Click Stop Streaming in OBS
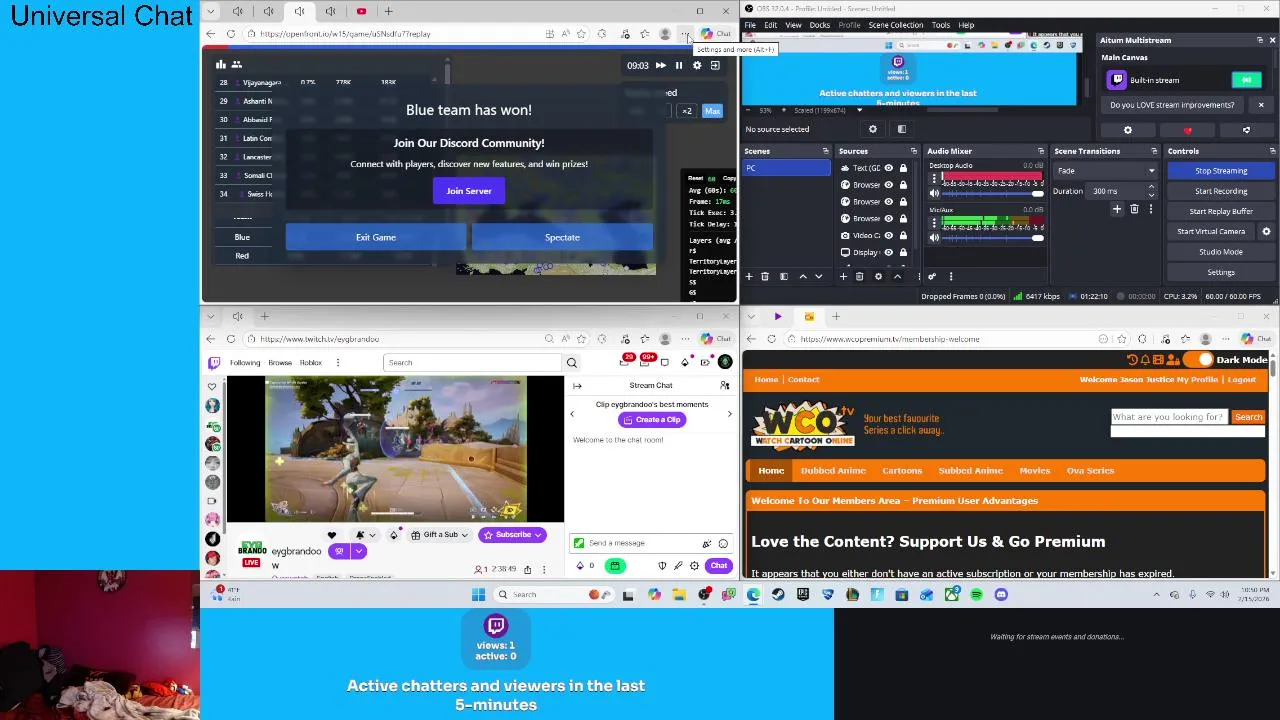This screenshot has width=1280, height=720. pyautogui.click(x=1221, y=171)
